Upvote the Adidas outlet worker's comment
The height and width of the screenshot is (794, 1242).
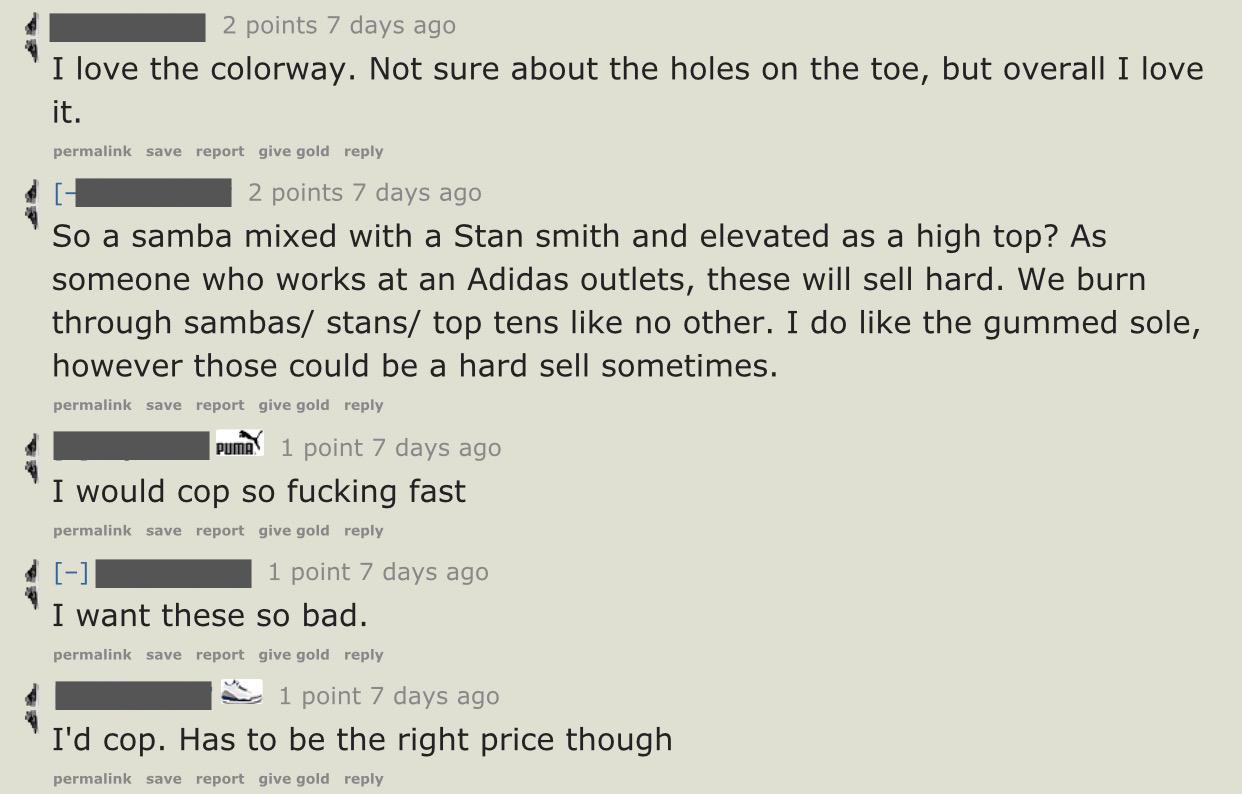32,193
